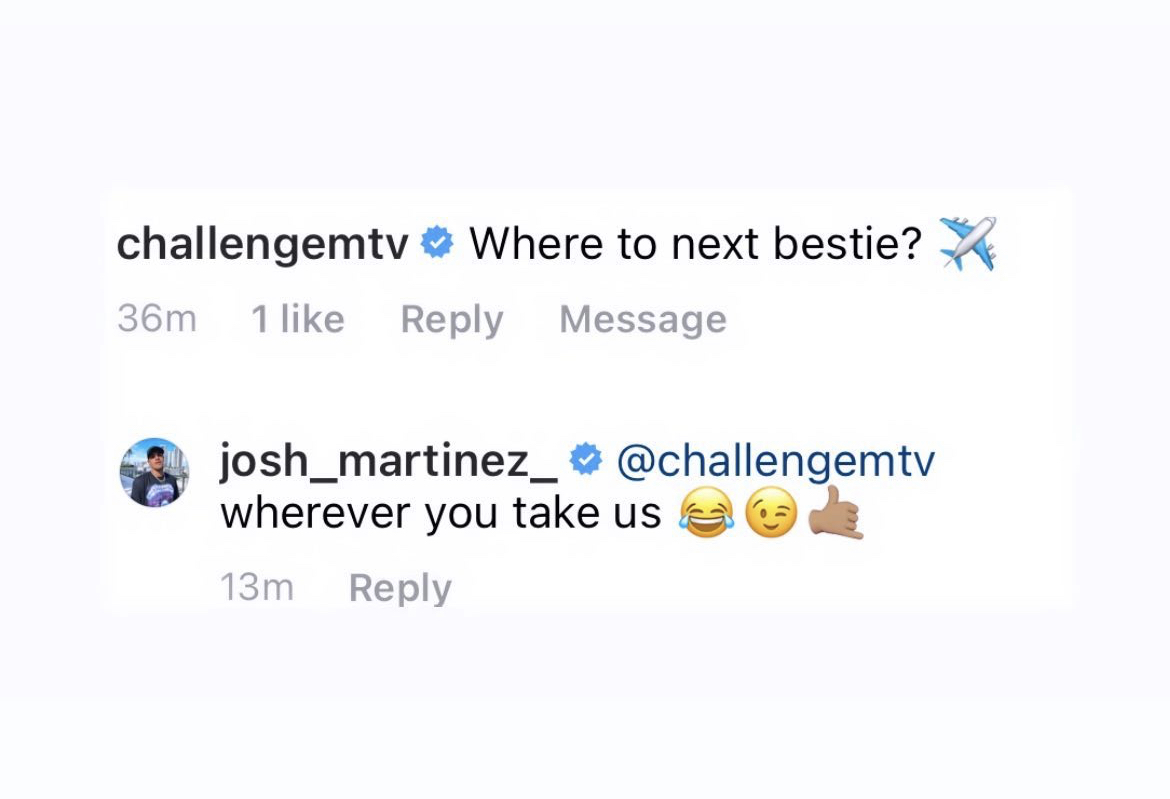Click the 13m timestamp
Viewport: 1170px width, 799px height.
click(x=257, y=588)
